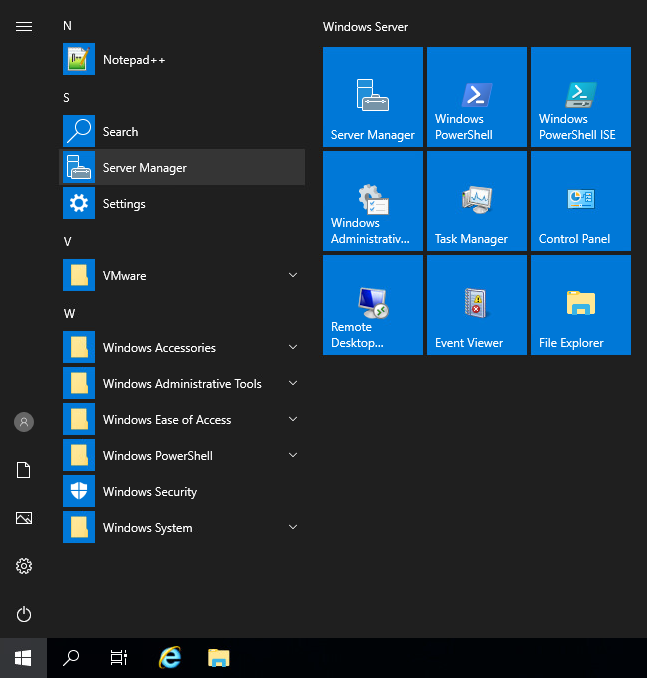647x678 pixels.
Task: Open the Windows PowerShell ISE tile
Action: pyautogui.click(x=581, y=97)
